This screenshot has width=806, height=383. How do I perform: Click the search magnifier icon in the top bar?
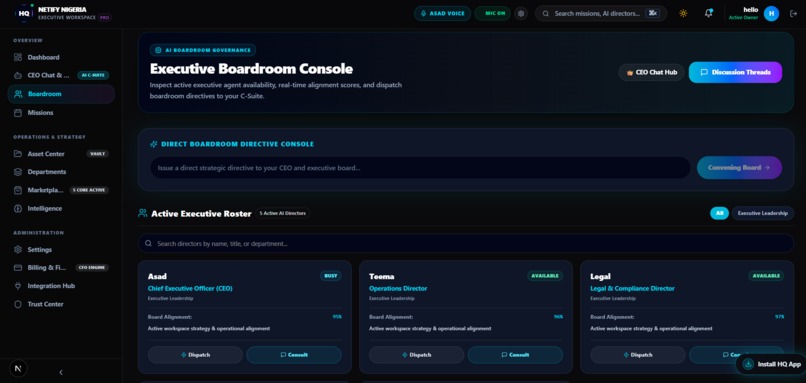tap(546, 13)
